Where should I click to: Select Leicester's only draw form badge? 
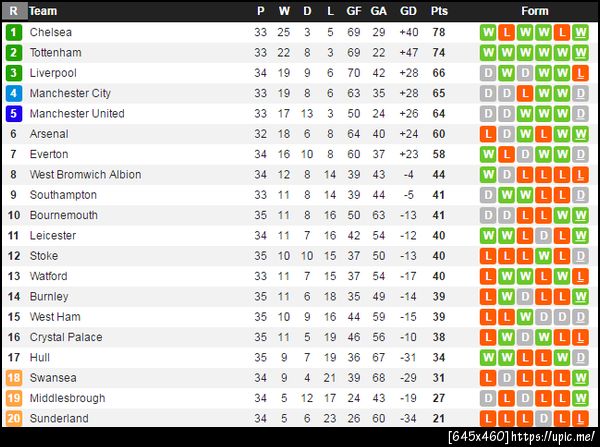[x=543, y=236]
